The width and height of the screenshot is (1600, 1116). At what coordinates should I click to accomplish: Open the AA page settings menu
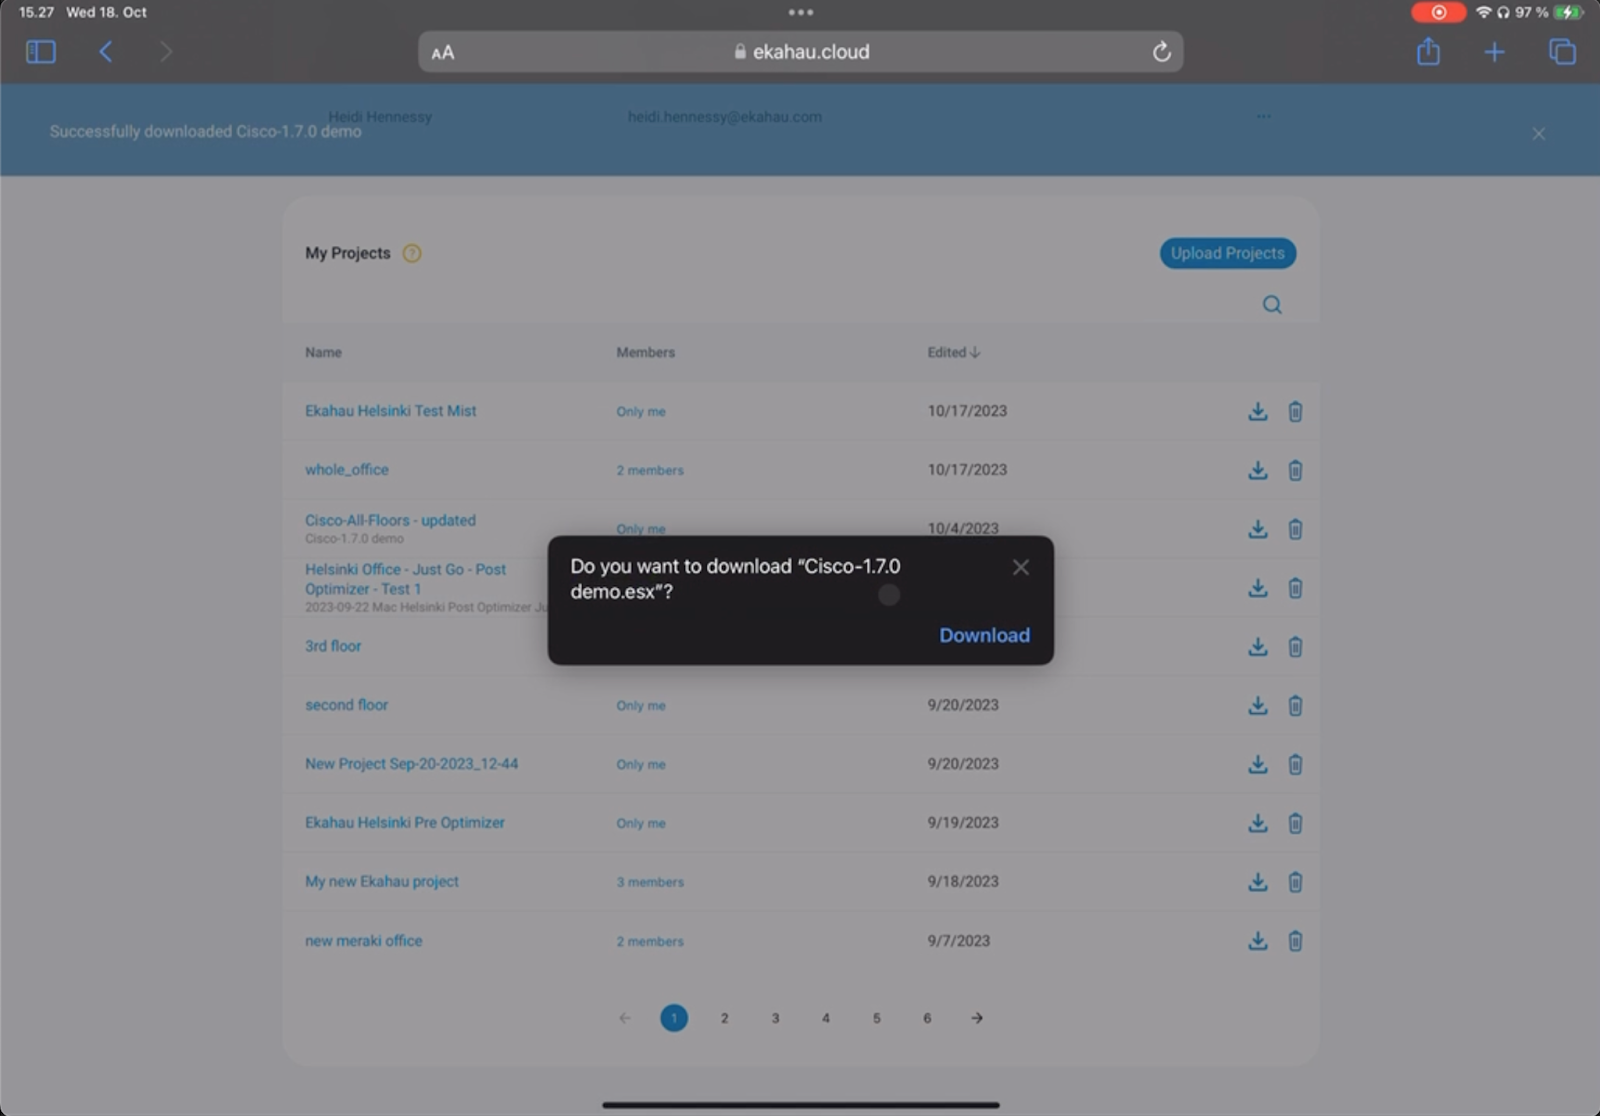(x=443, y=53)
